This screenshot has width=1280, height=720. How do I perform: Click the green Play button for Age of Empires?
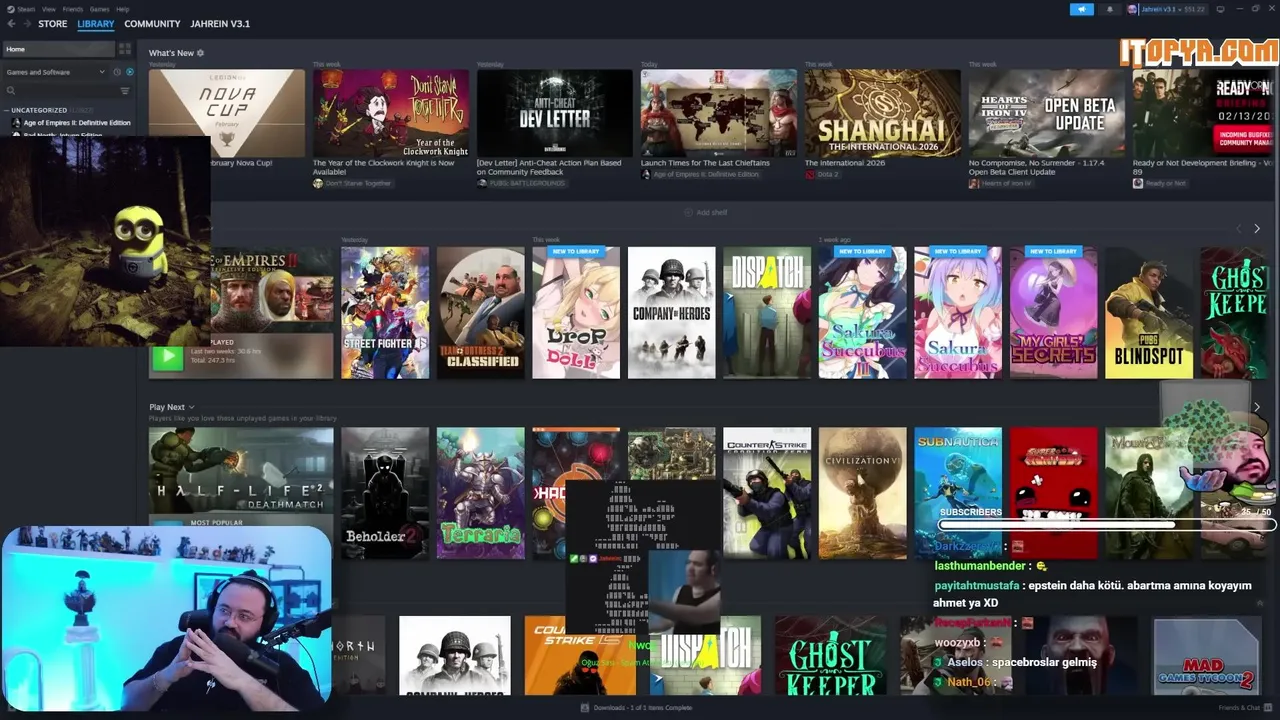click(167, 357)
